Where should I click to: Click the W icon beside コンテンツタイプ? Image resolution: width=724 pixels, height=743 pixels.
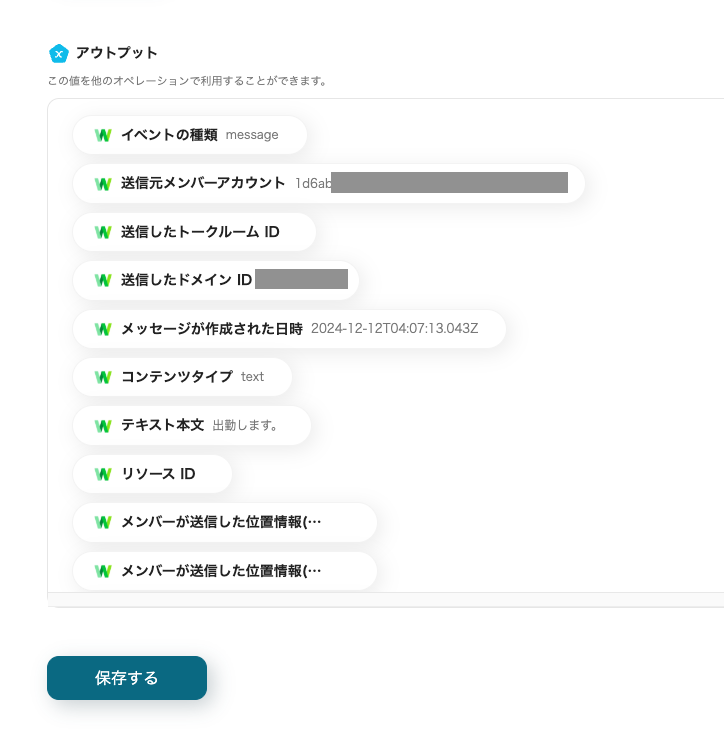coord(102,377)
